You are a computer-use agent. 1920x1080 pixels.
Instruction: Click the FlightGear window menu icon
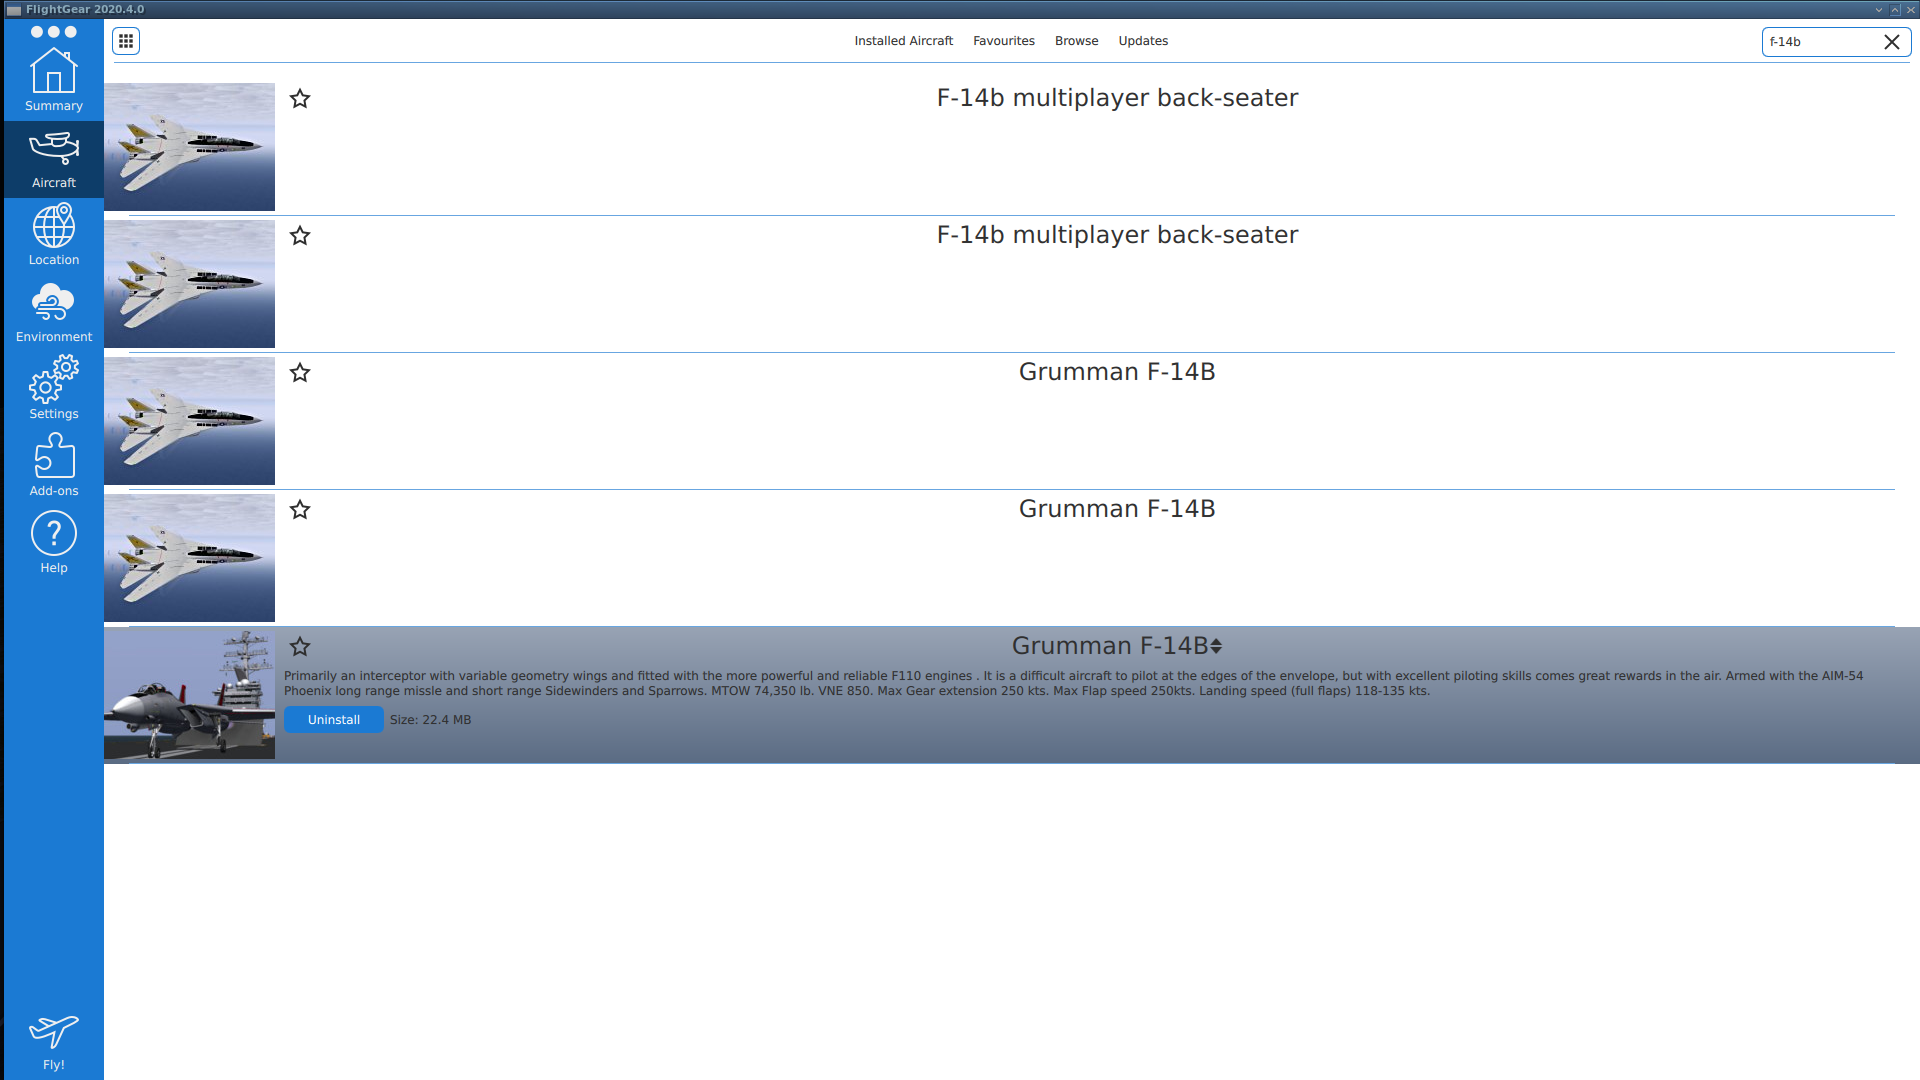coord(14,9)
